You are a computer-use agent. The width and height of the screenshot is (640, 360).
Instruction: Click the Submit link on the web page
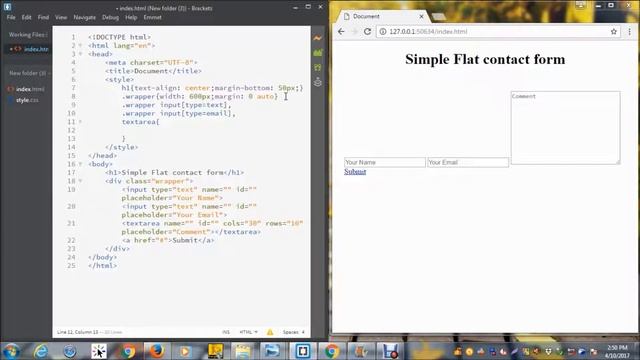pyautogui.click(x=355, y=171)
